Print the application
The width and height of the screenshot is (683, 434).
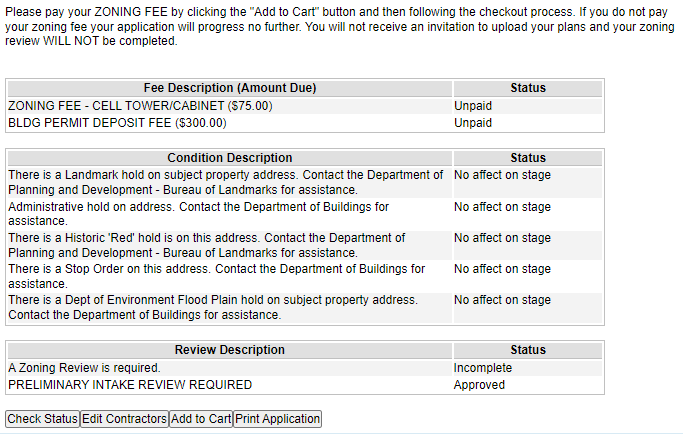pos(277,419)
